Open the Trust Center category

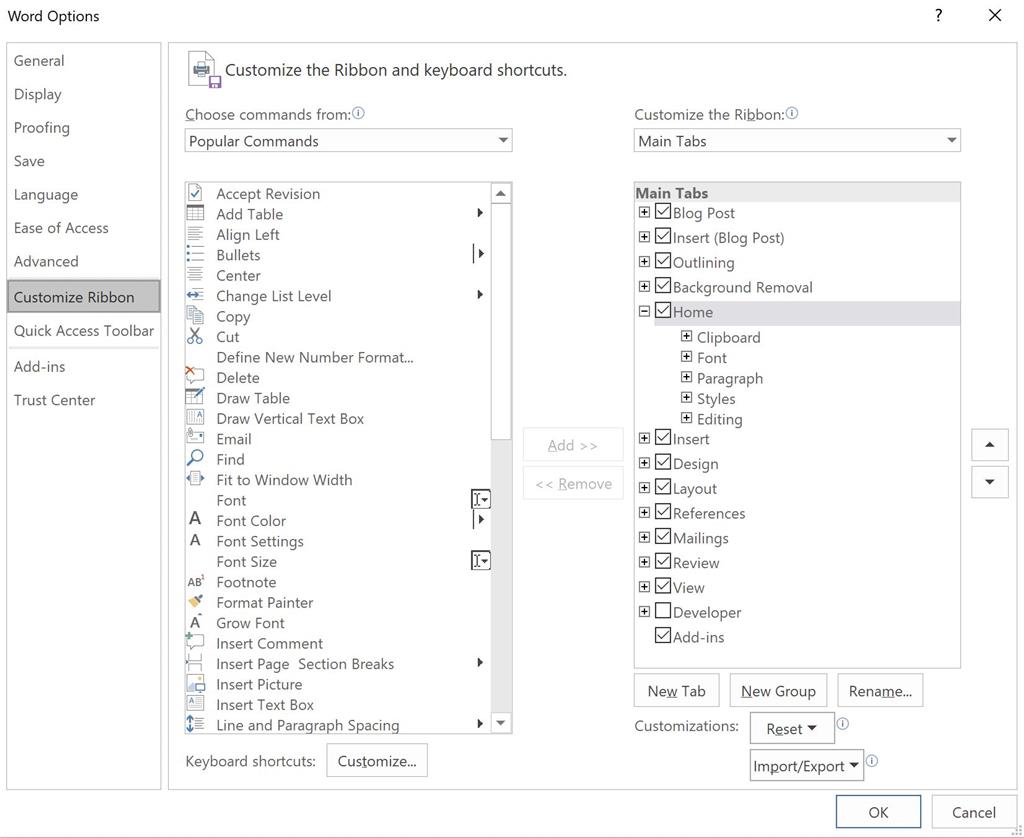point(84,400)
